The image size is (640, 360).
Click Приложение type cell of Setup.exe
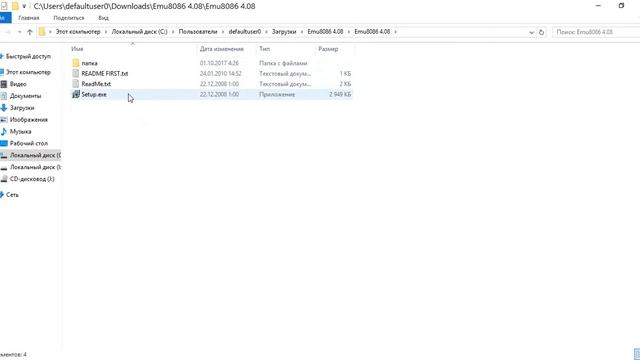(277, 94)
